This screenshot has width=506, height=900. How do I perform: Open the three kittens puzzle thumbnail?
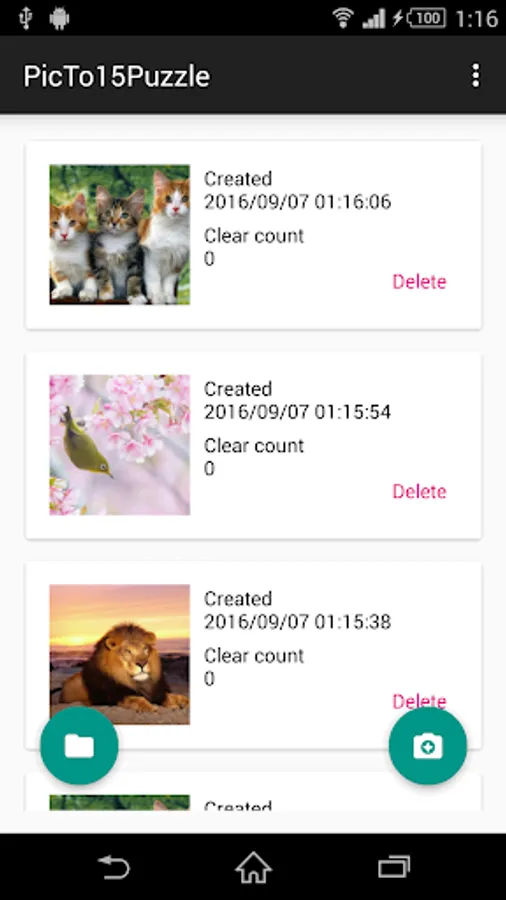[x=119, y=234]
